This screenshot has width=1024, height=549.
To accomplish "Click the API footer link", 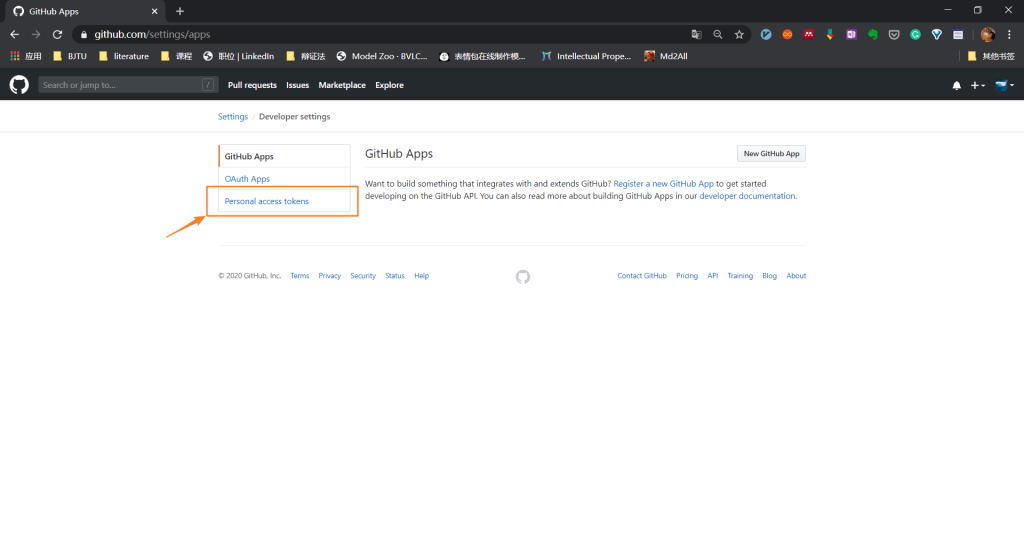I will pyautogui.click(x=712, y=275).
